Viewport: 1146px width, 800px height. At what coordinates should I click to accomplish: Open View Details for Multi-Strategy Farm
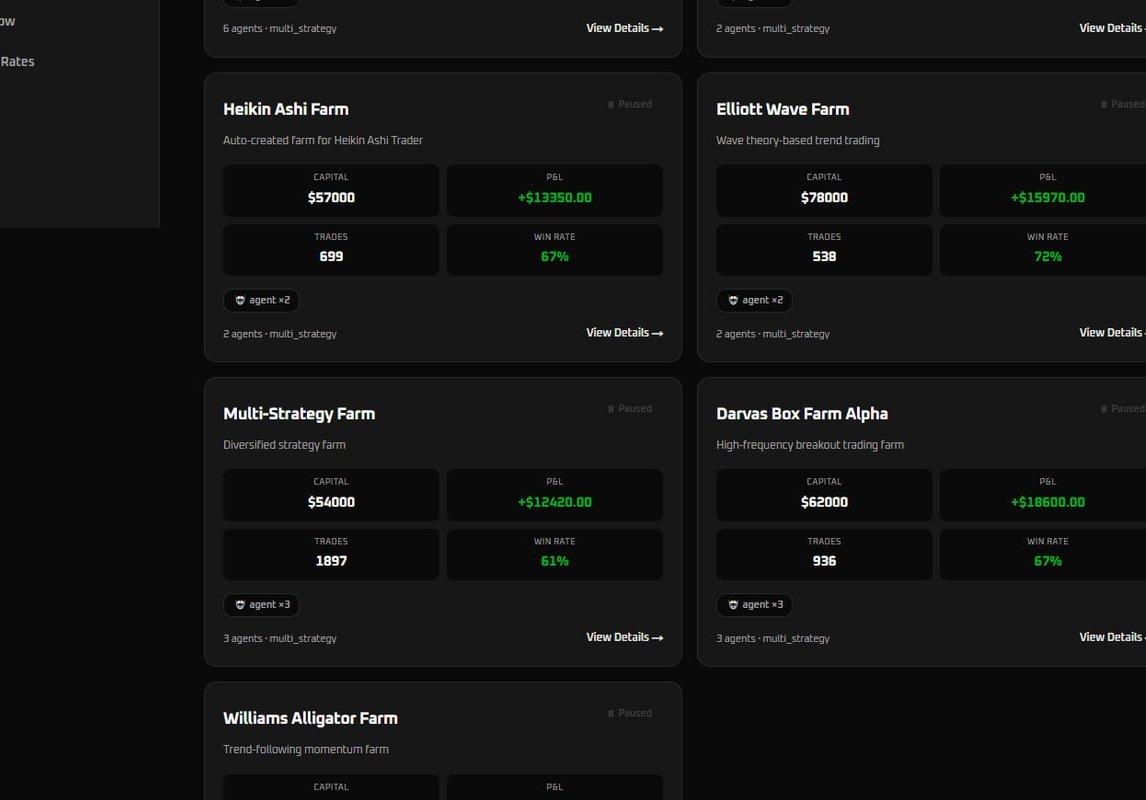[x=624, y=637]
